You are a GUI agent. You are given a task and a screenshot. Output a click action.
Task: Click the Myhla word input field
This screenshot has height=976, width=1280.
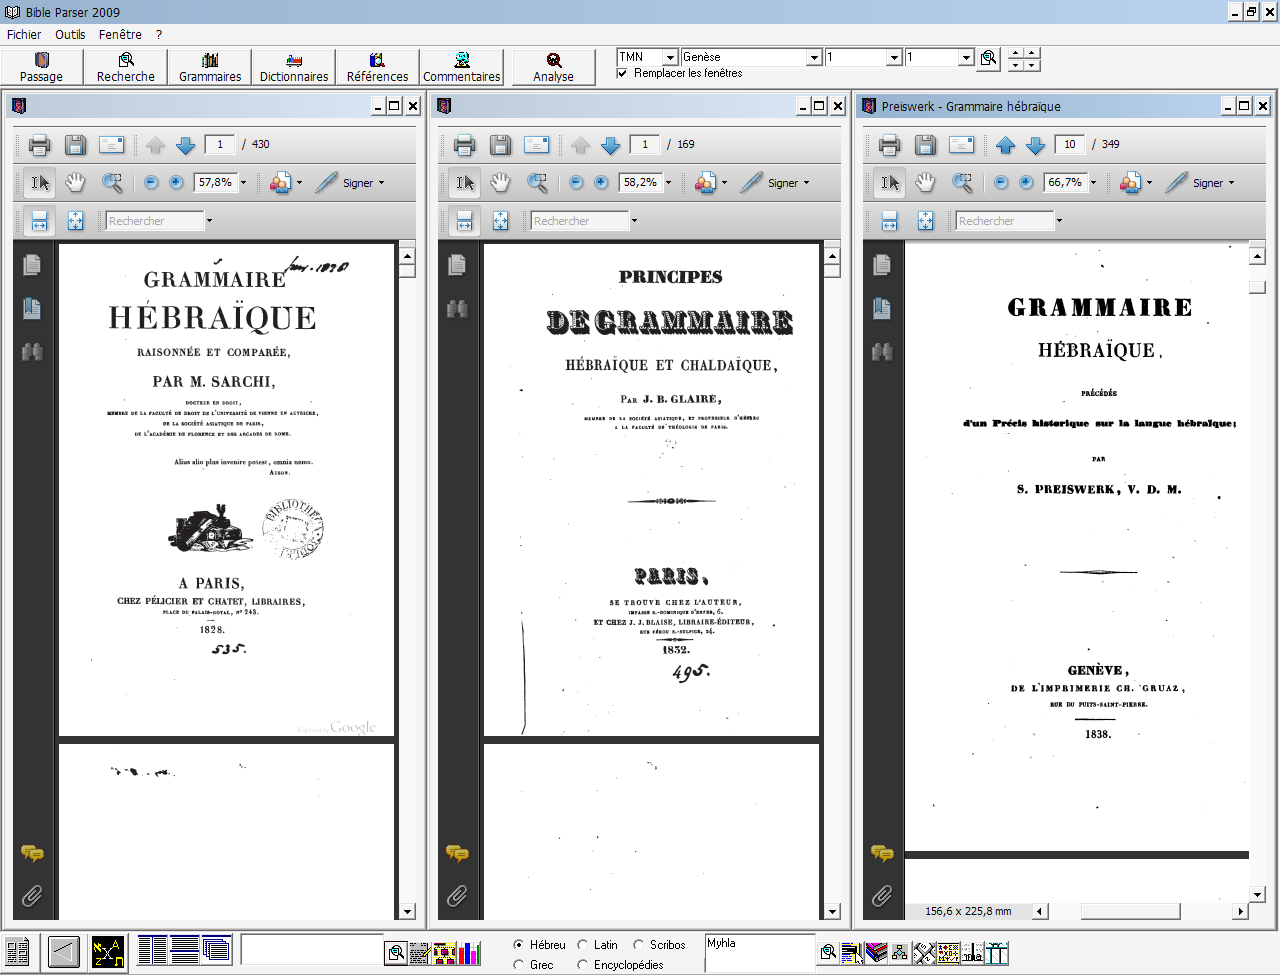pos(760,952)
